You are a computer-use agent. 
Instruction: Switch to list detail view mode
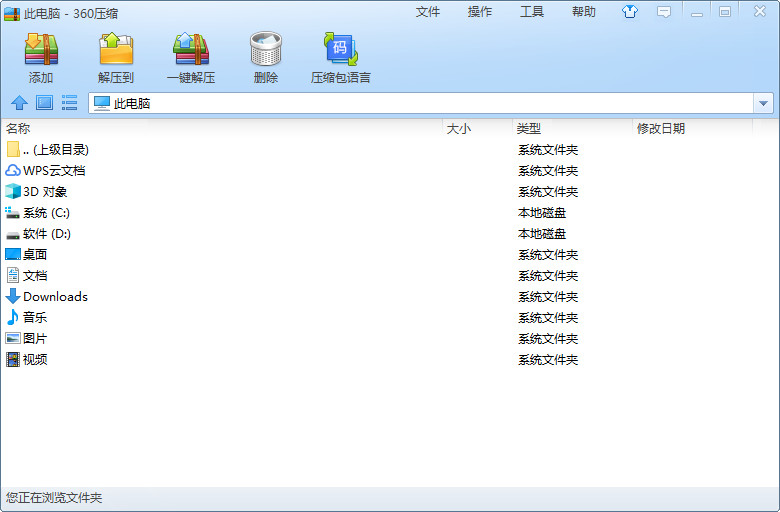[70, 103]
